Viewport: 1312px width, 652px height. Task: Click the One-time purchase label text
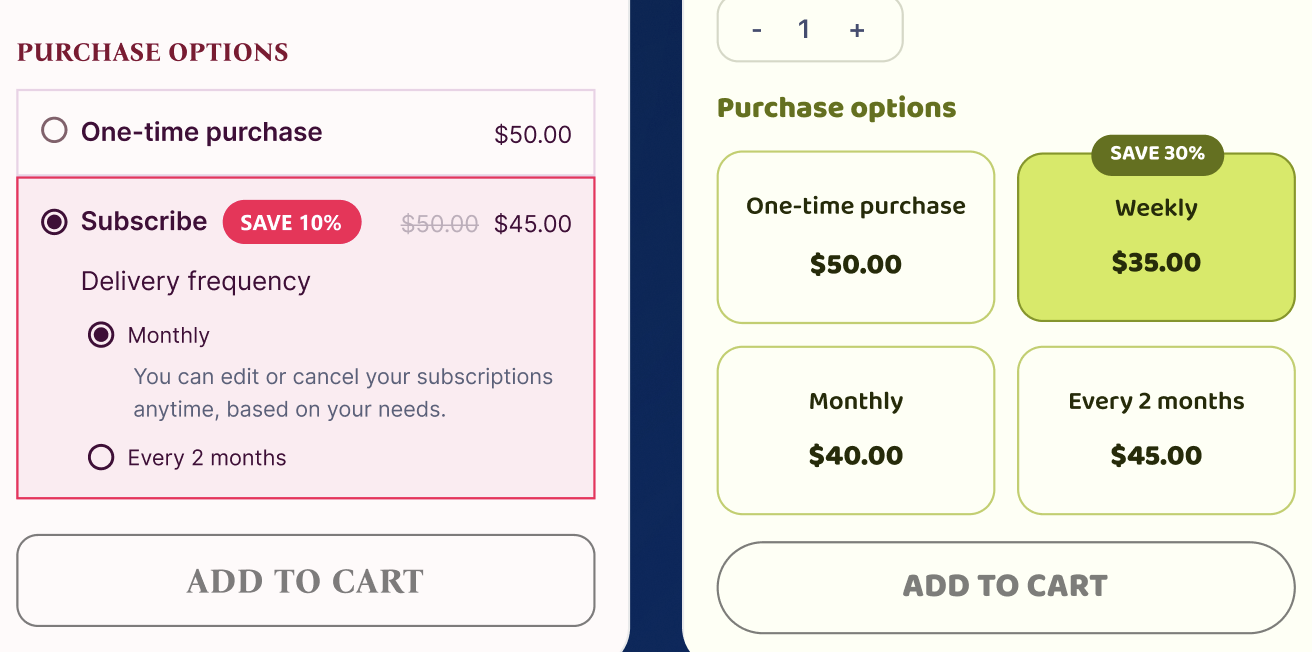click(x=201, y=132)
